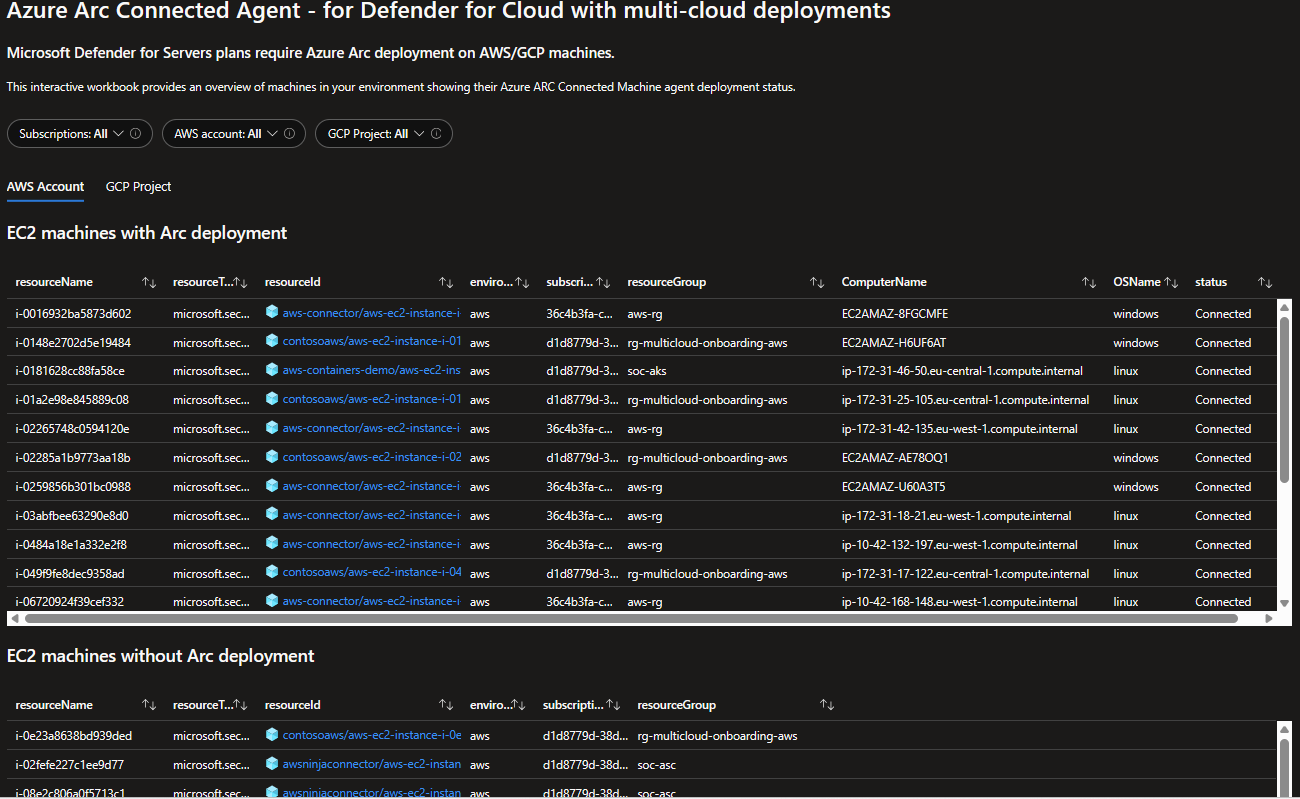Sort the resourceGroup column in the lower table
Viewport: 1300px width, 799px height.
click(826, 705)
